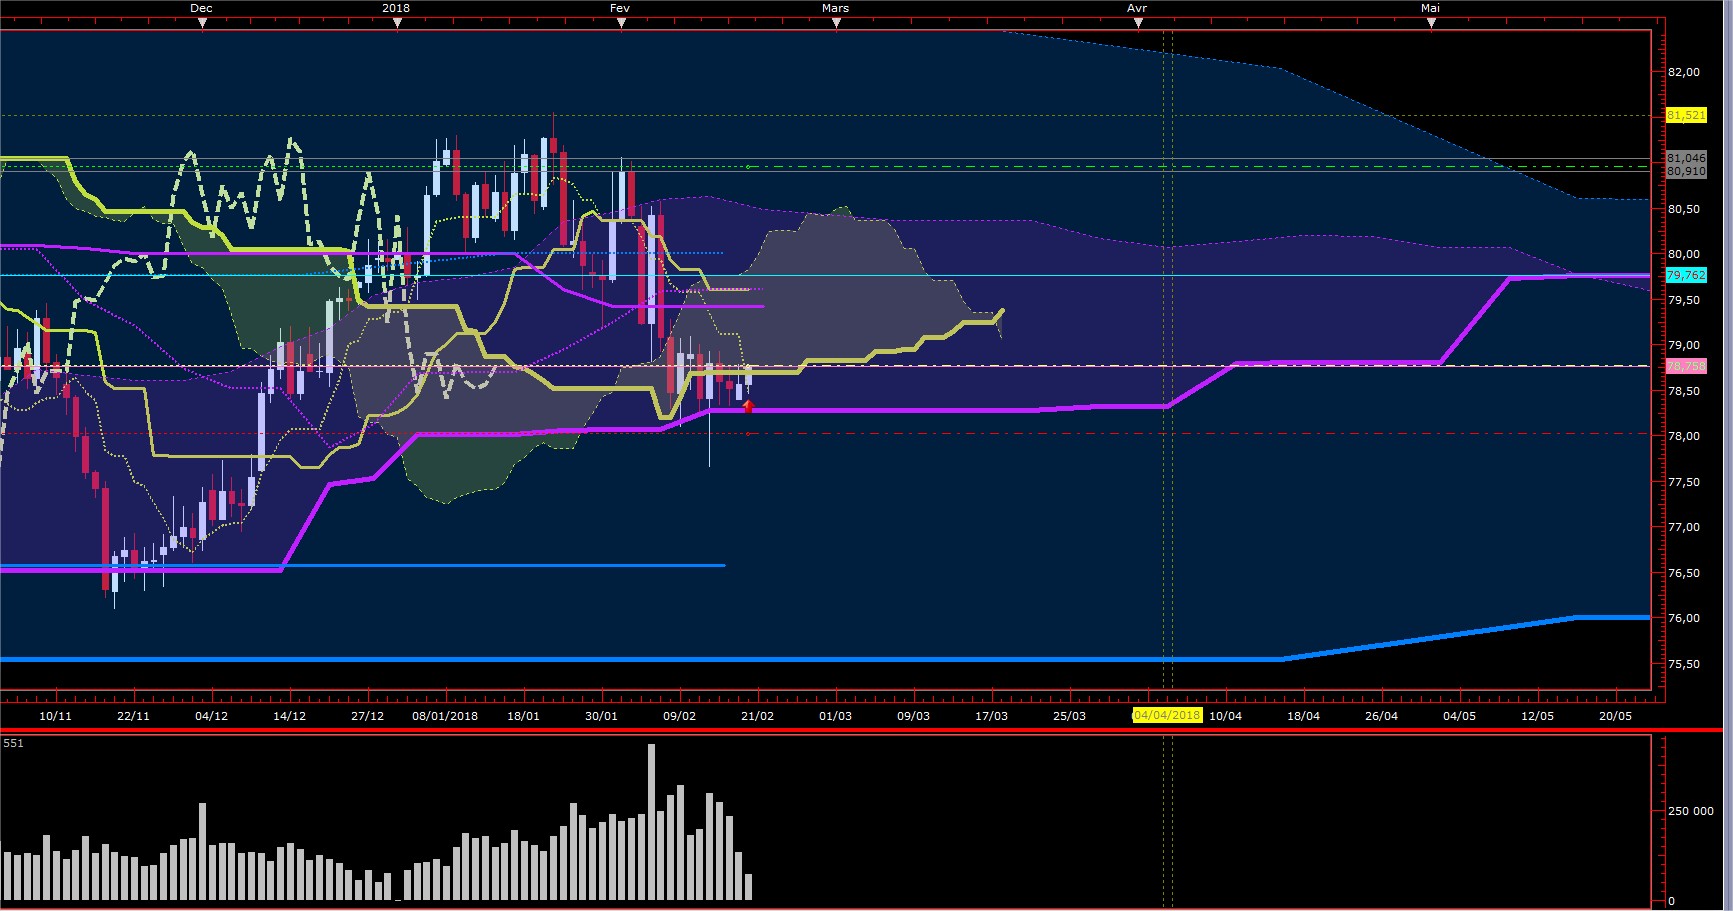This screenshot has width=1733, height=911.
Task: Click the 09/02 date label
Action: click(679, 715)
